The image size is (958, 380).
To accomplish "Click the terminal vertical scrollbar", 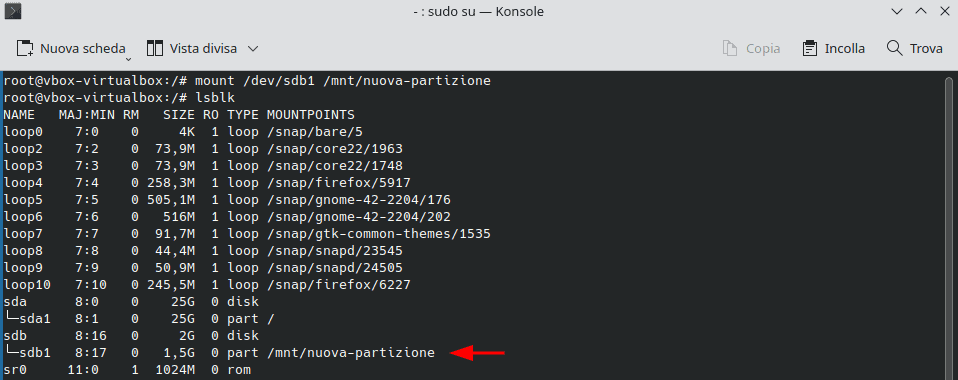I will [949, 225].
